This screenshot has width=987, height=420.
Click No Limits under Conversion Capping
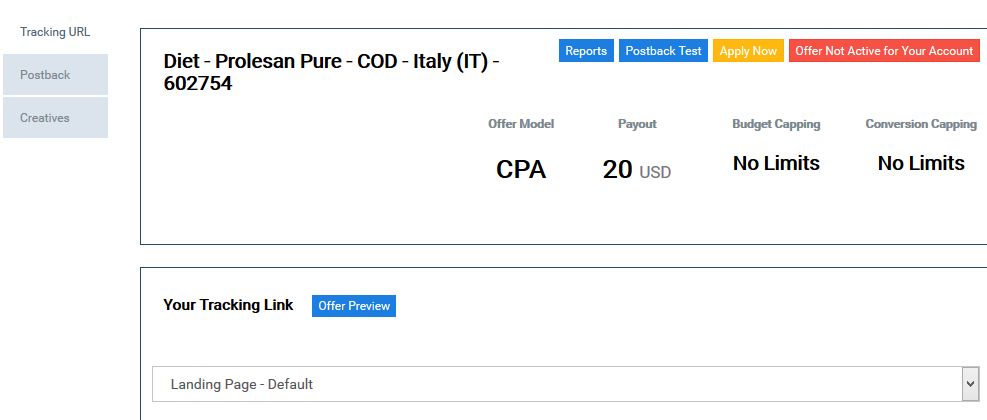point(921,163)
